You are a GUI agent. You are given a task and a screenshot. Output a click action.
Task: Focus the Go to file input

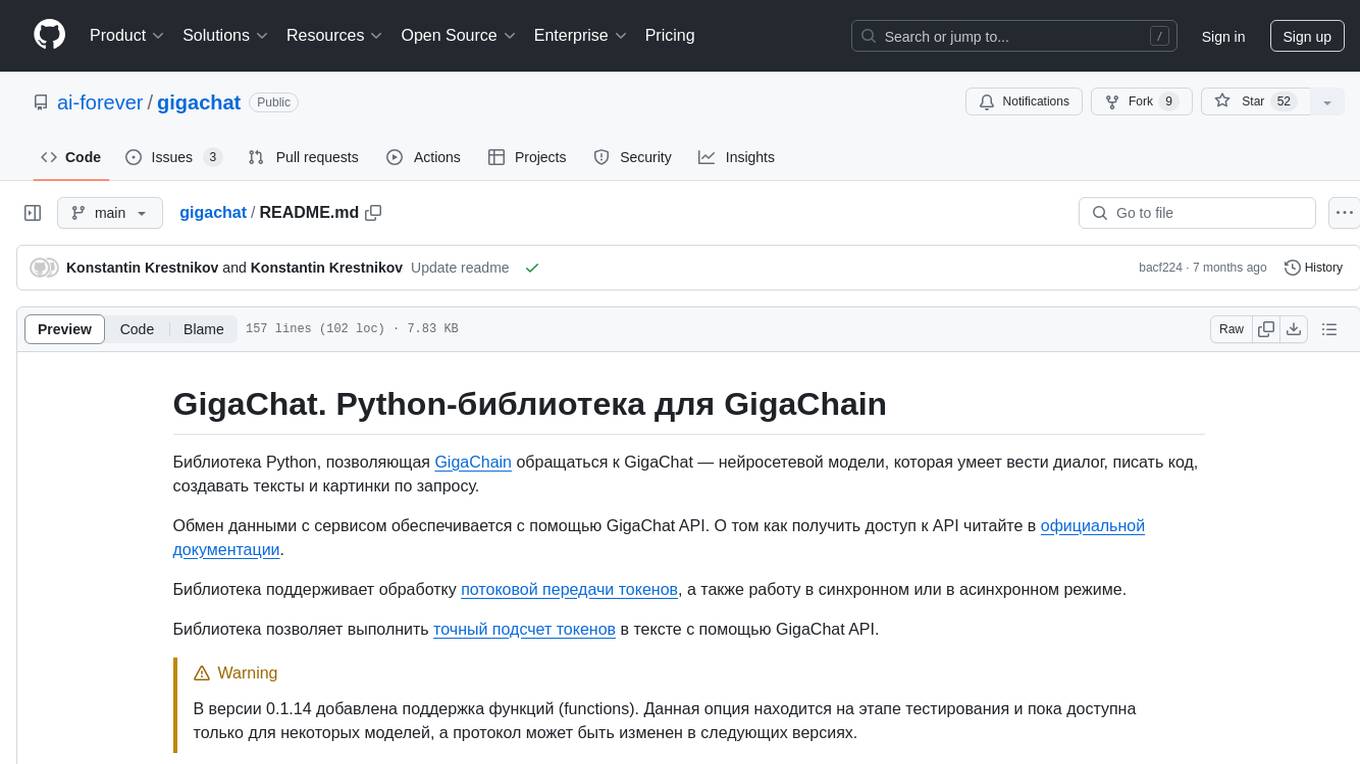[x=1197, y=213]
